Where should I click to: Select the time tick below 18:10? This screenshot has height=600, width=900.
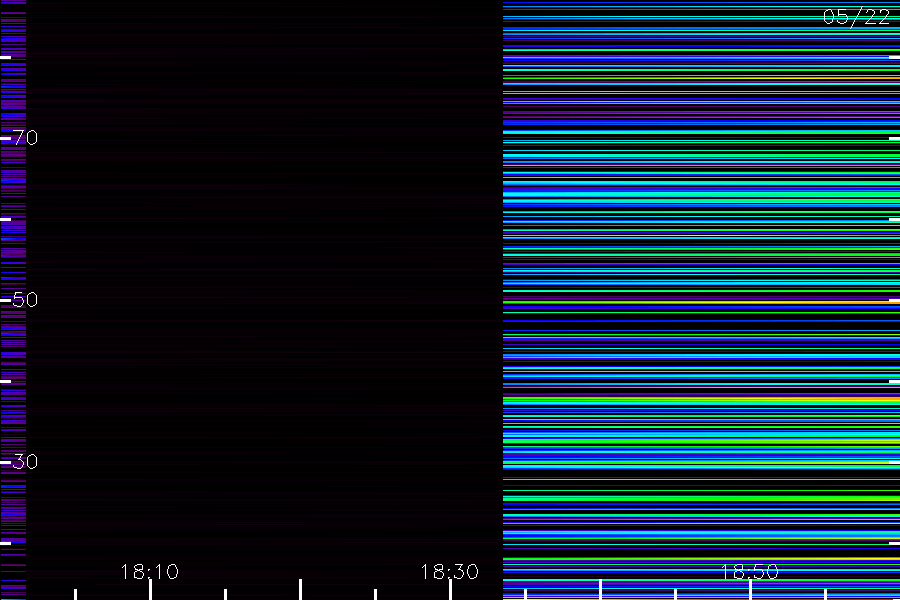(x=150, y=590)
